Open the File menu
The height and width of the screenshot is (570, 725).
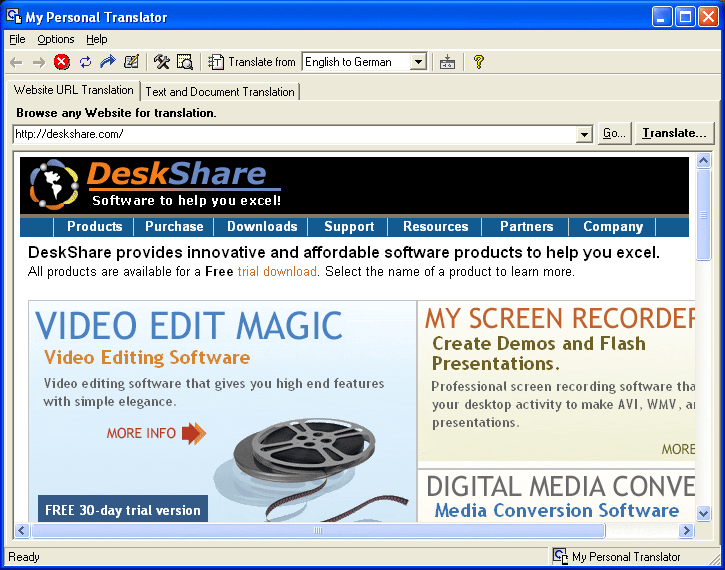click(x=17, y=39)
